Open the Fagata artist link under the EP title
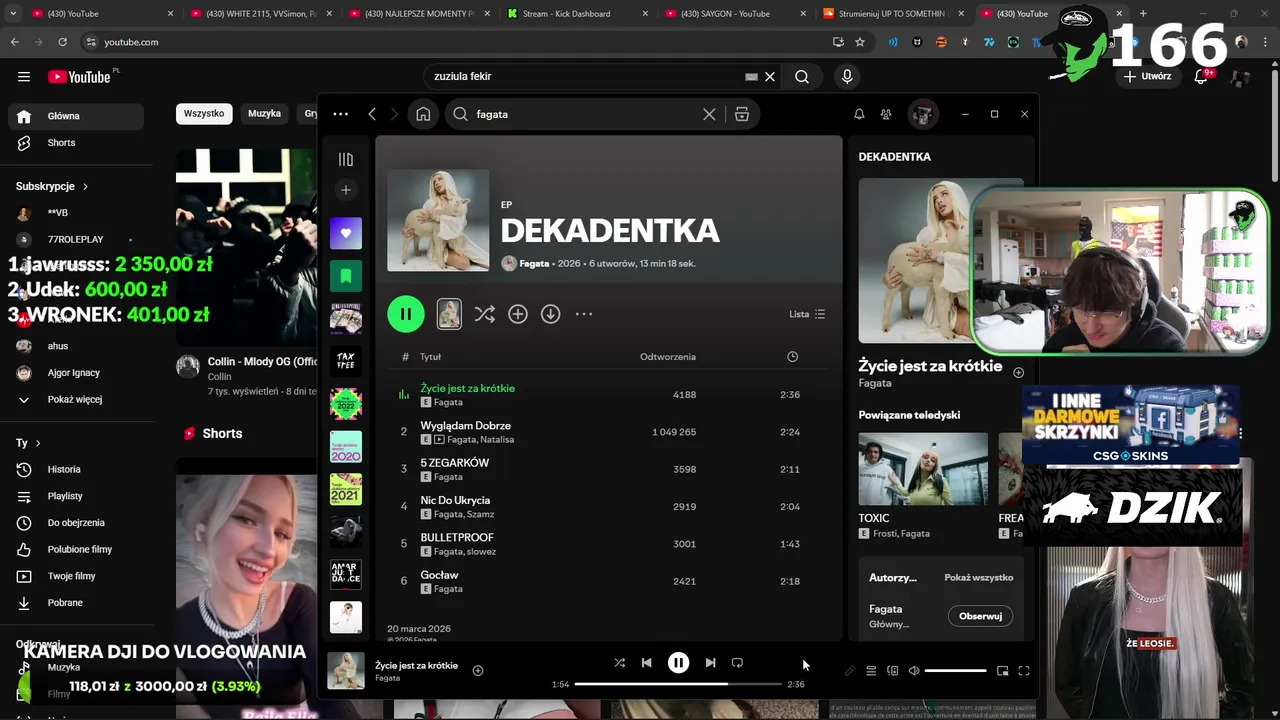 coord(534,263)
